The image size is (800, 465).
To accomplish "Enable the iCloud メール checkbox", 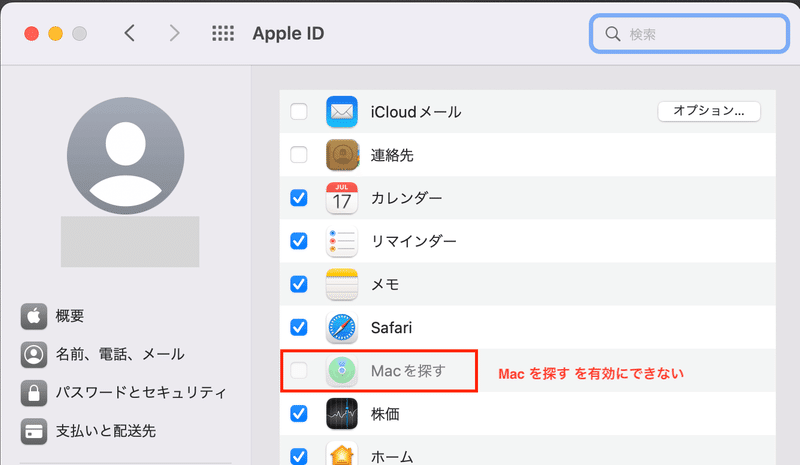I will [x=298, y=111].
